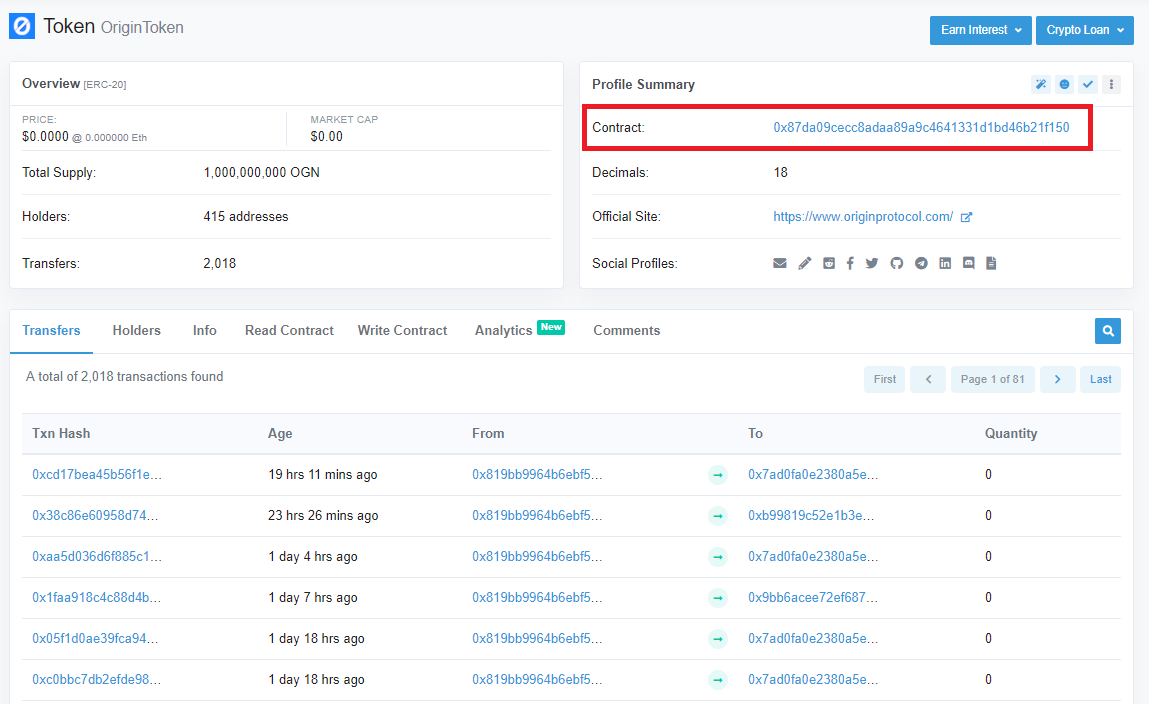1149x704 pixels.
Task: Open the Telegram social profile icon
Action: tap(921, 263)
